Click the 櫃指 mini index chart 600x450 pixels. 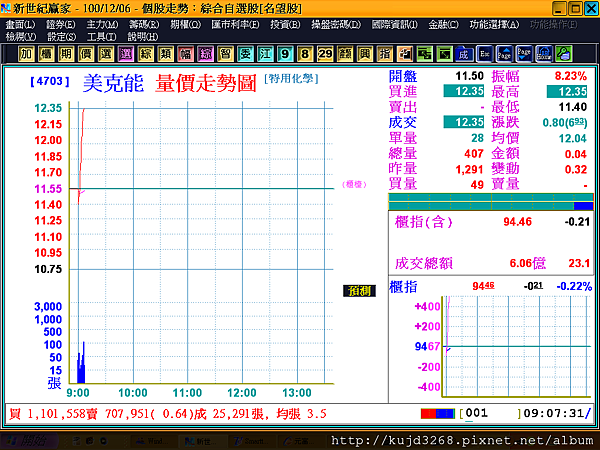pyautogui.click(x=516, y=346)
